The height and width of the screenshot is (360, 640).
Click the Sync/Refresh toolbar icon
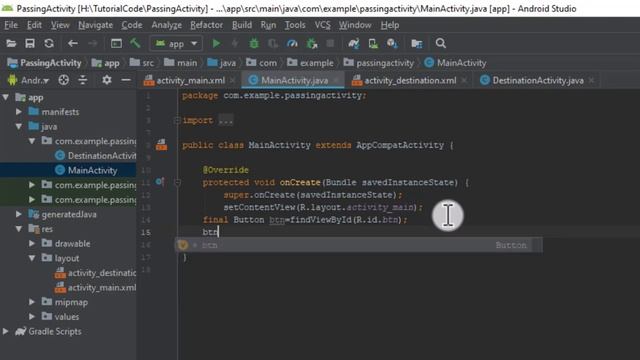pyautogui.click(x=49, y=43)
